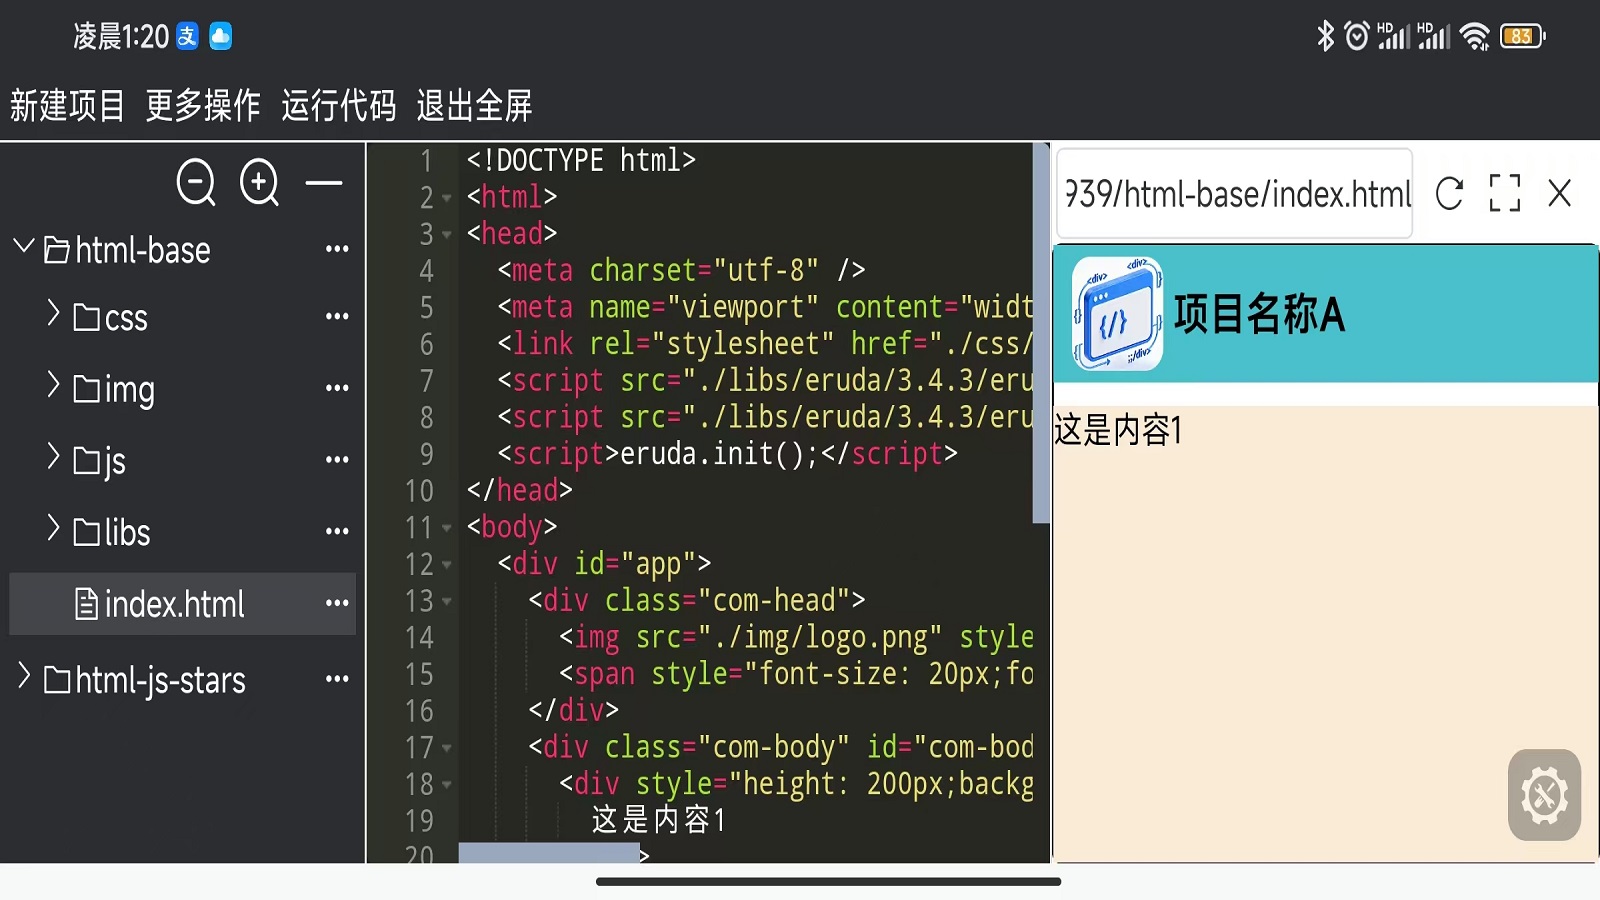Screen dimensions: 1600x900
Task: Click the preview URL address field
Action: click(1235, 193)
